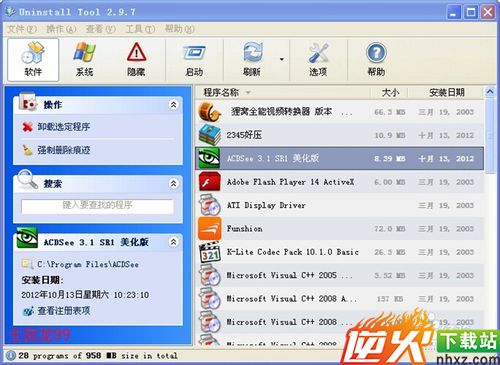This screenshot has width=500, height=365.
Task: Click the magnifier icon in 搜索 panel
Action: pos(27,179)
